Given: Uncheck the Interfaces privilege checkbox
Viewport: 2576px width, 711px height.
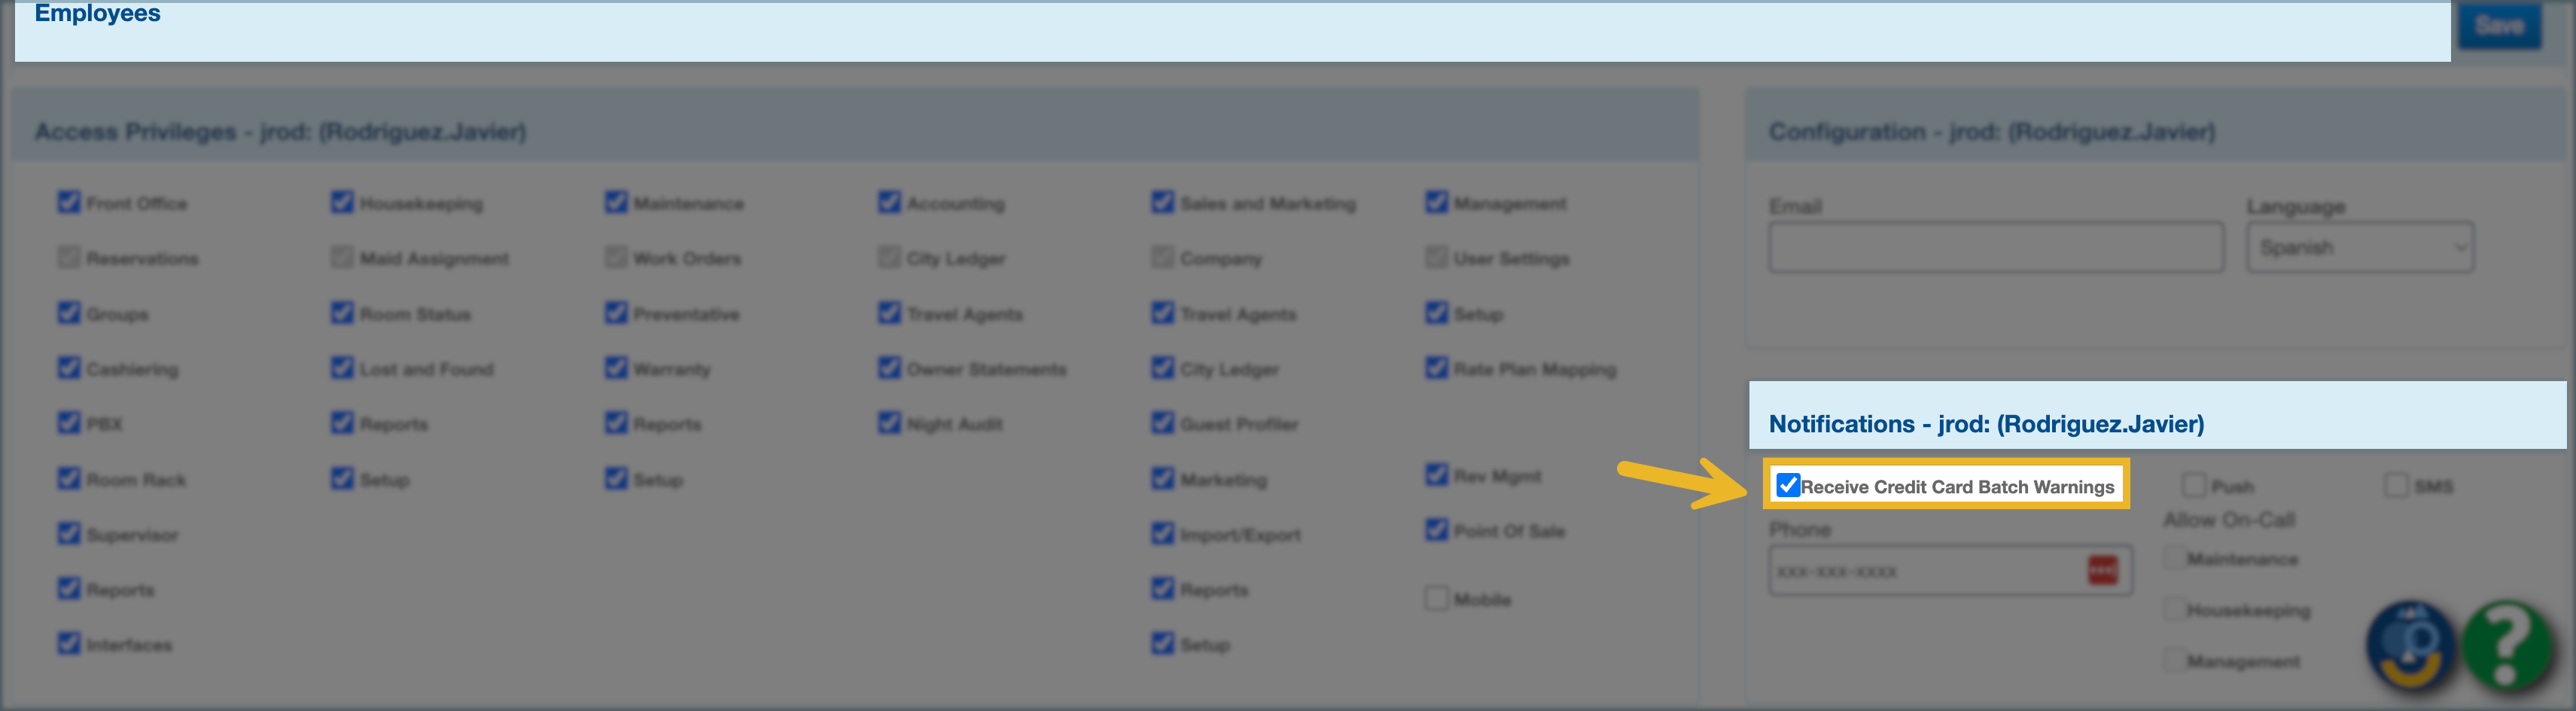Looking at the screenshot, I should tap(69, 644).
